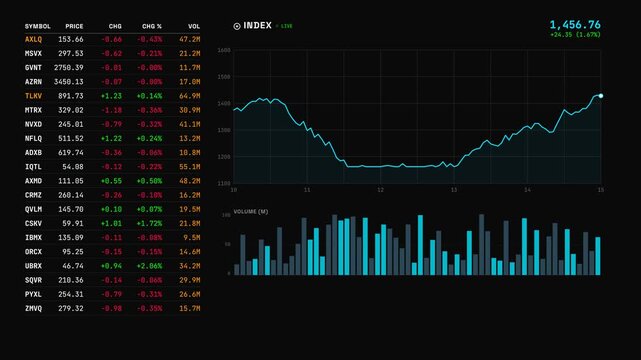The image size is (641, 360).
Task: Select the MSVX ticker symbol
Action: [33, 54]
